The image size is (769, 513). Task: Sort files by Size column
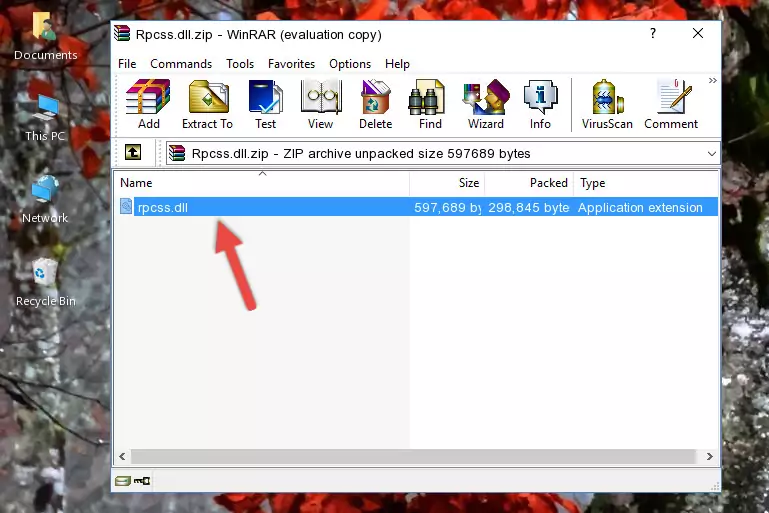(x=447, y=182)
